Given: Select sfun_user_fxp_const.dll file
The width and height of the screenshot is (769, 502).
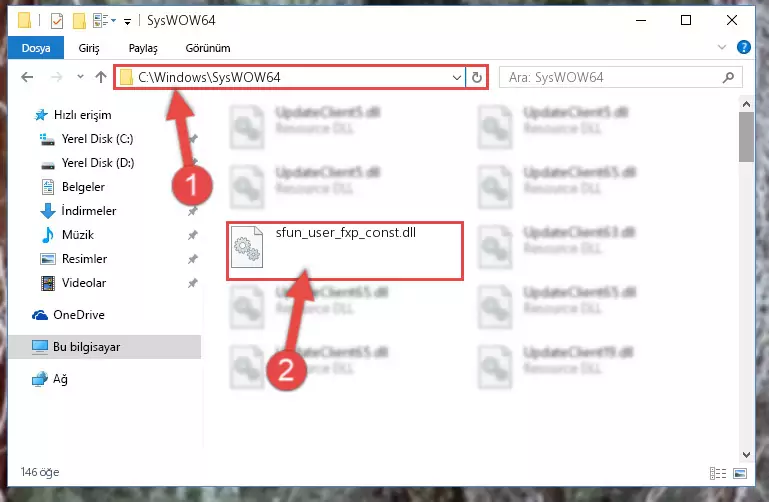Looking at the screenshot, I should click(x=345, y=251).
